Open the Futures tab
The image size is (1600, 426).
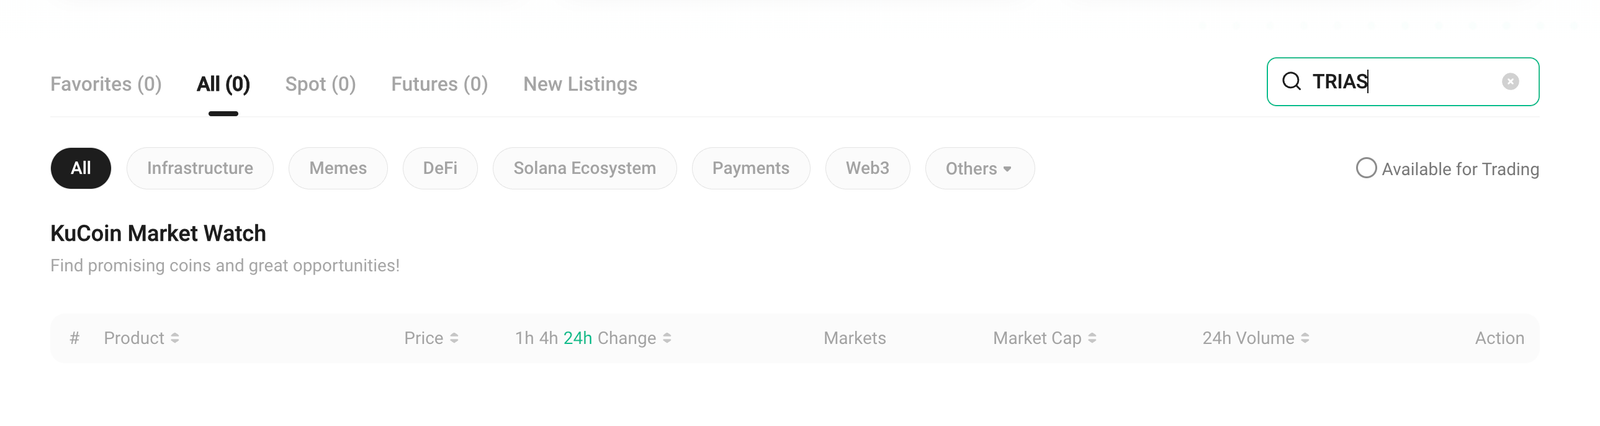[439, 84]
